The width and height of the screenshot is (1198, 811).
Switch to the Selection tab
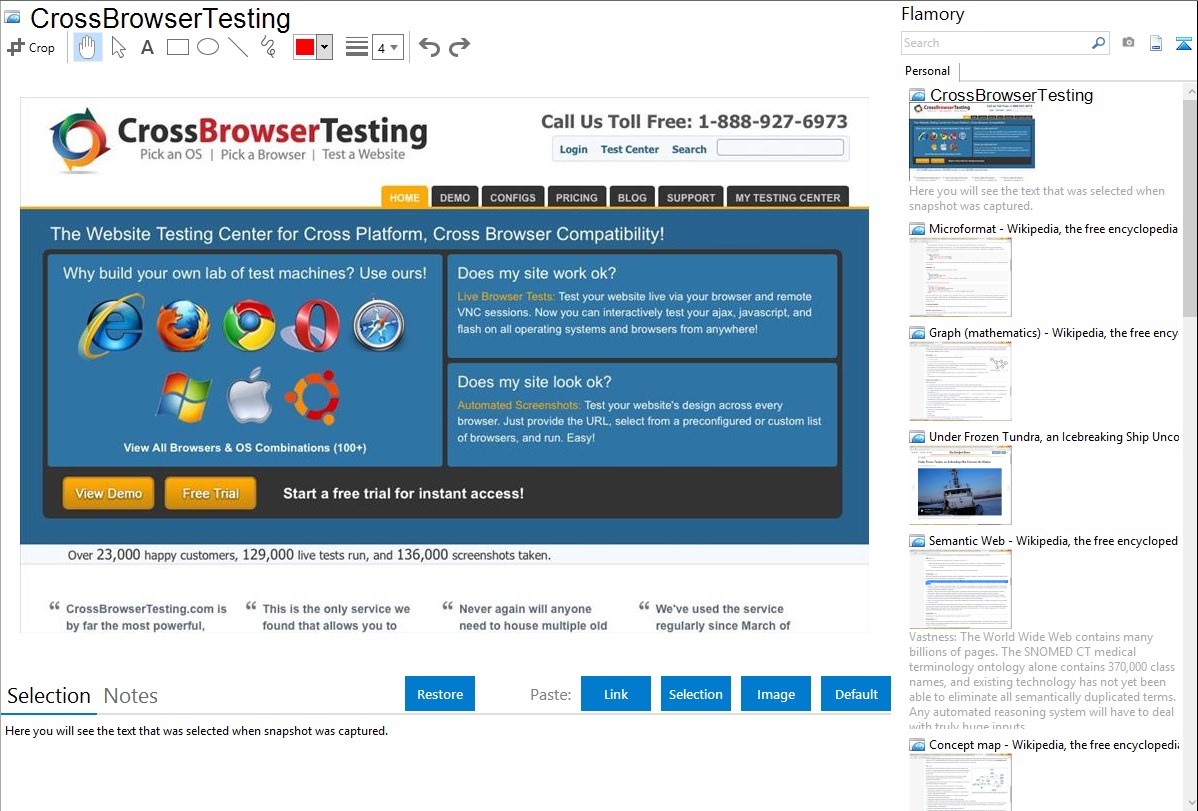[49, 696]
